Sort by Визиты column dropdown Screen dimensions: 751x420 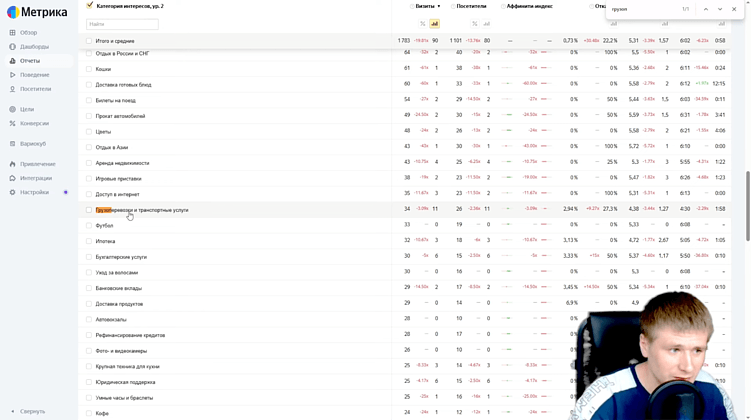(x=428, y=6)
